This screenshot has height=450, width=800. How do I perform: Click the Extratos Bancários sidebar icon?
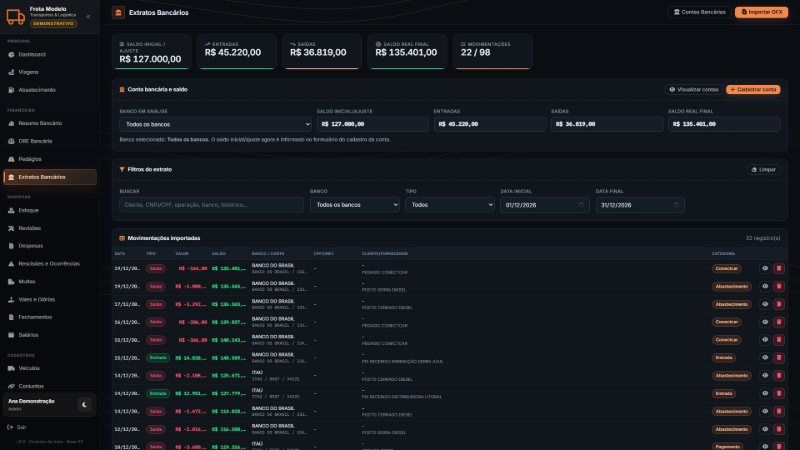11,177
